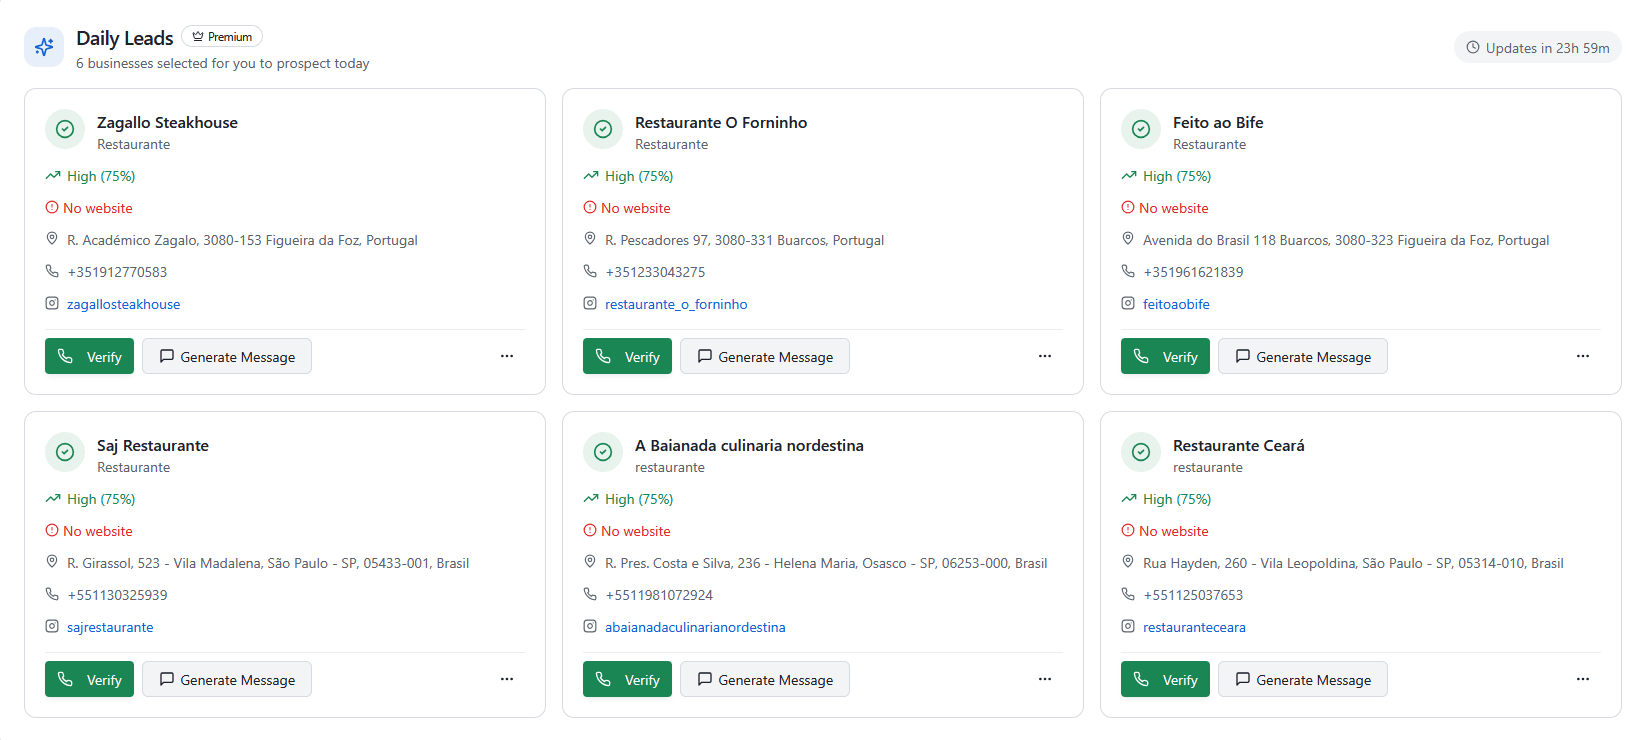
Task: Generate Message for Restaurante Ceará
Action: point(1303,679)
